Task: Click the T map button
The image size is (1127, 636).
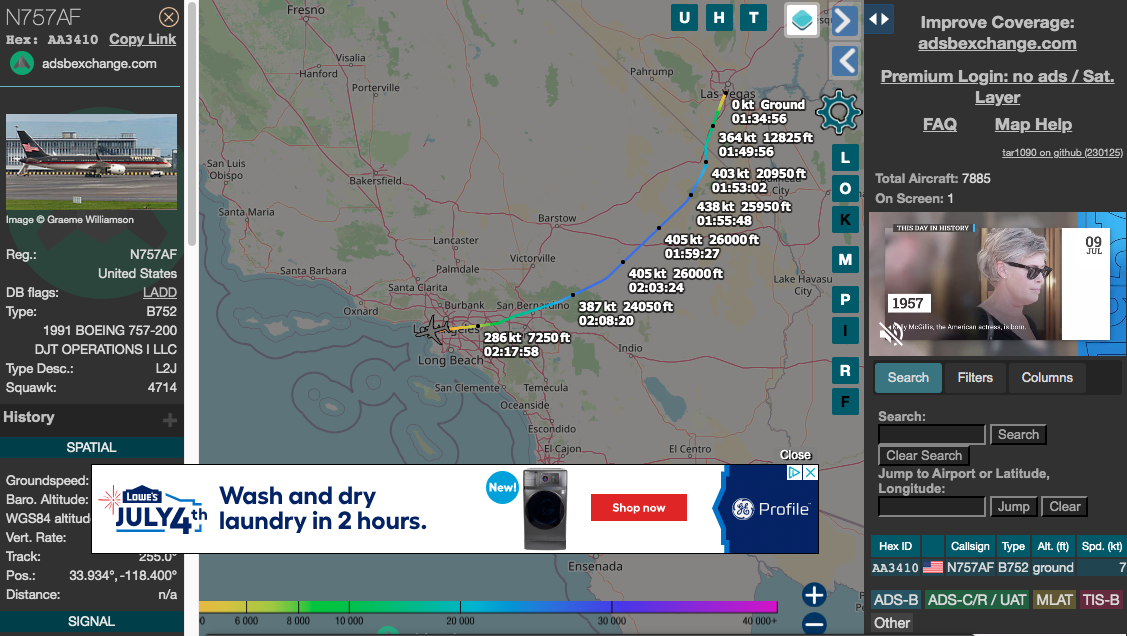Action: (753, 18)
